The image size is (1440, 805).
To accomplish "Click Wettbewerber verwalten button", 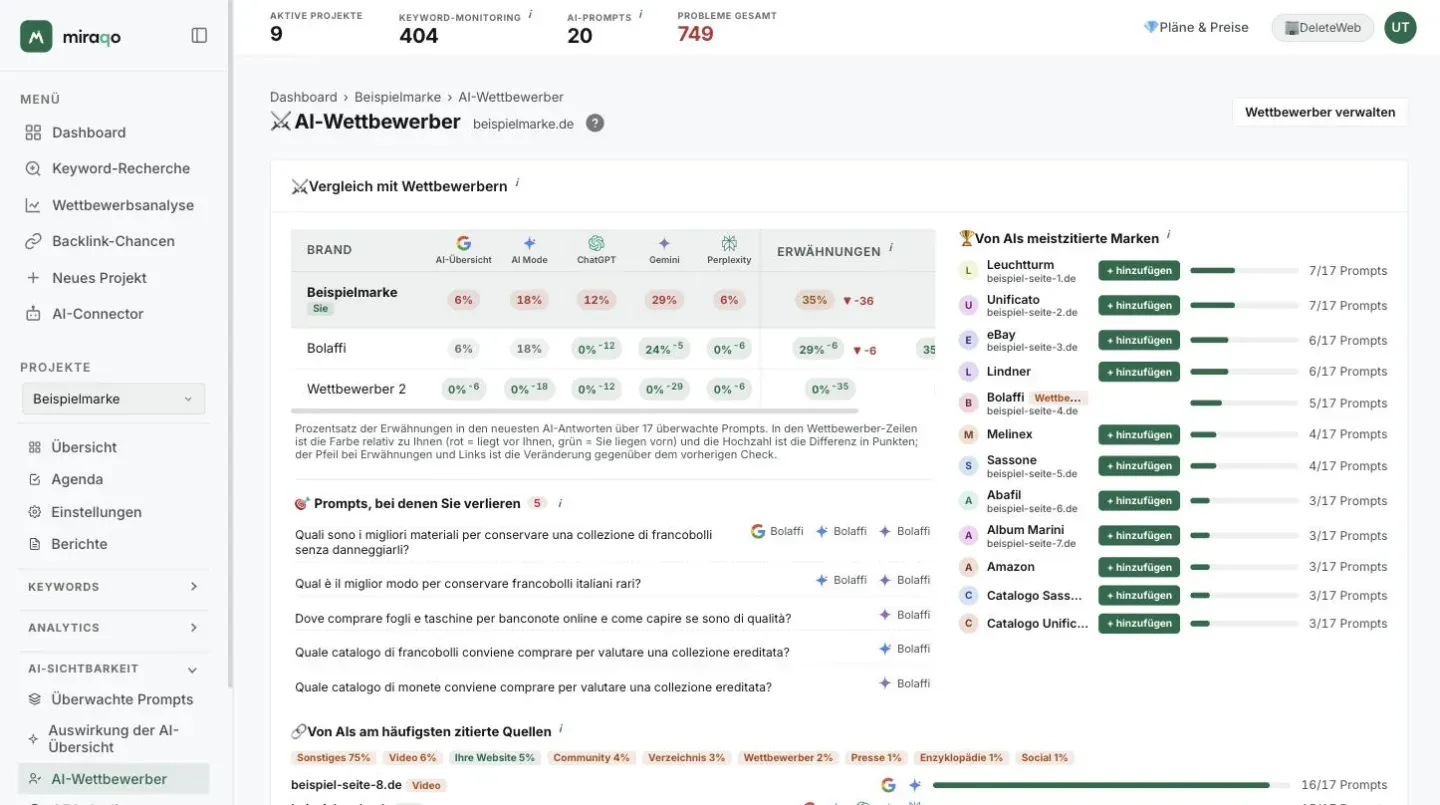I will pyautogui.click(x=1320, y=112).
